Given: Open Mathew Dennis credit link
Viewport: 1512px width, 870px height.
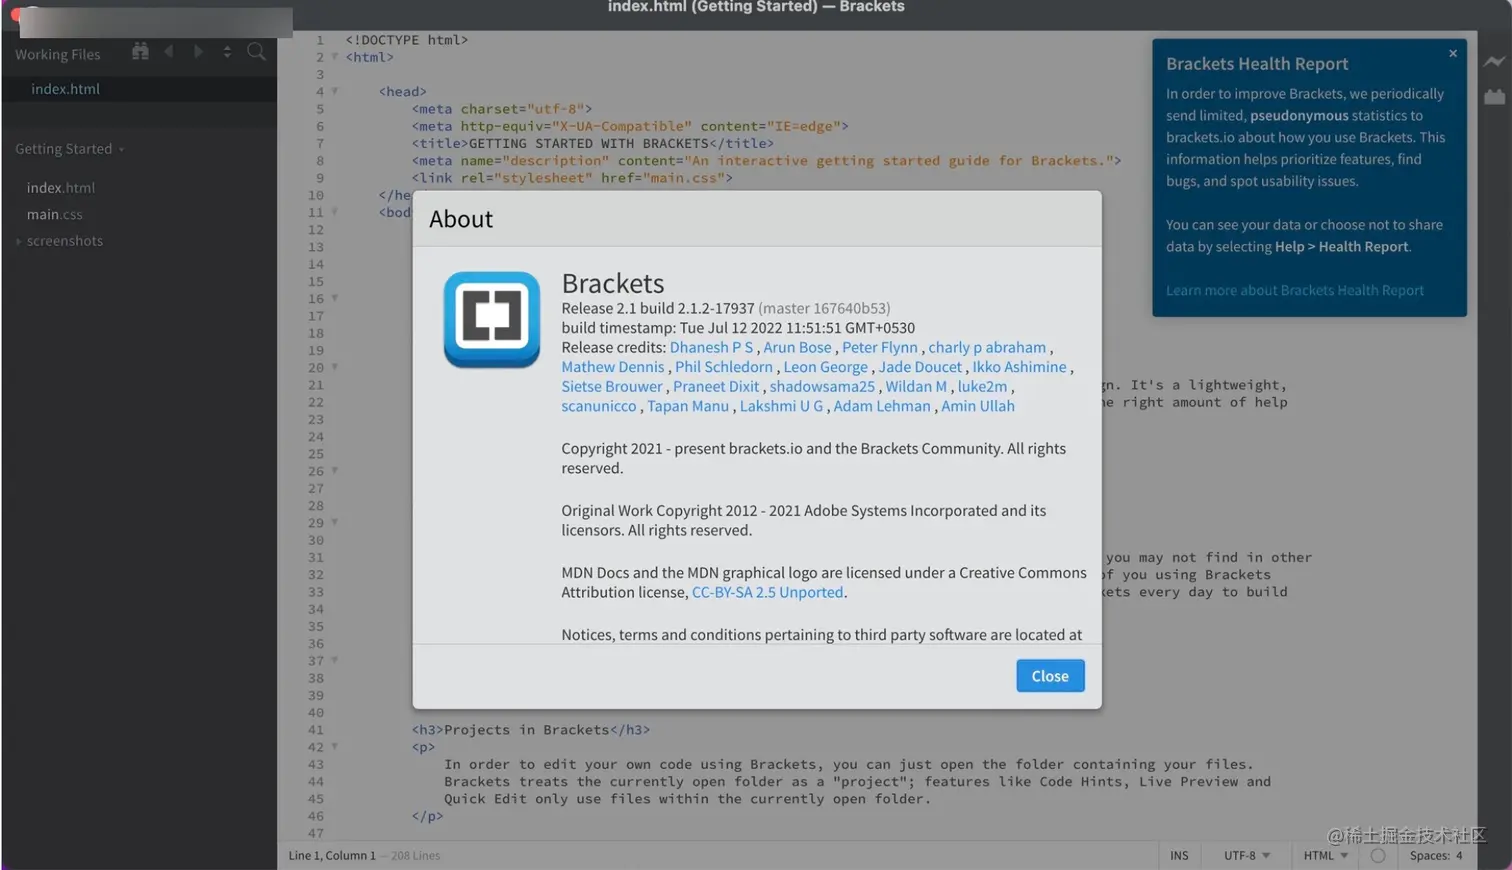Looking at the screenshot, I should pos(612,367).
